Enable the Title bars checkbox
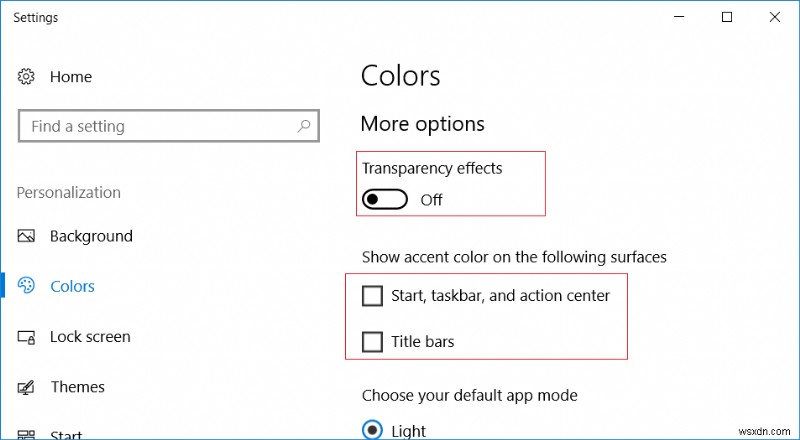Image resolution: width=800 pixels, height=440 pixels. coord(372,342)
